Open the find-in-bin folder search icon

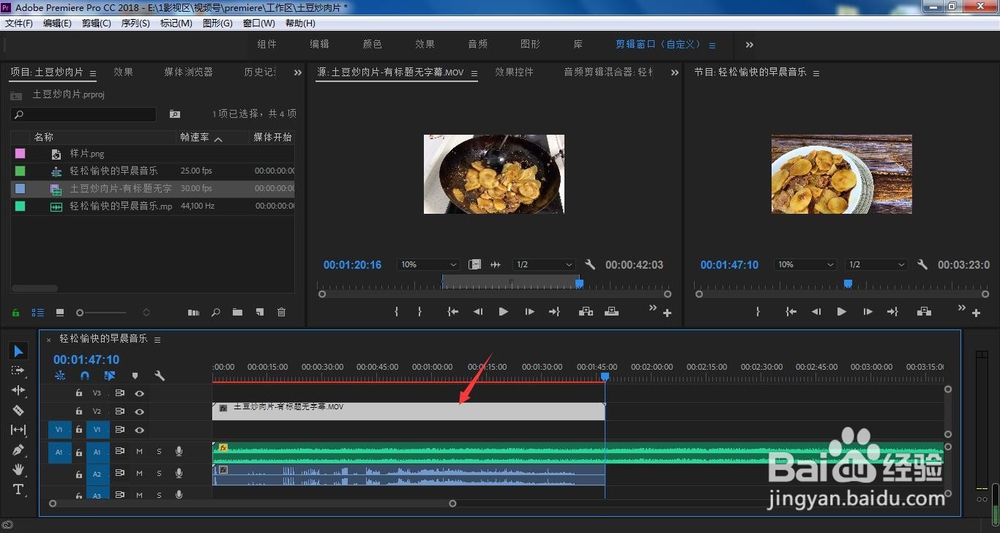pyautogui.click(x=175, y=114)
